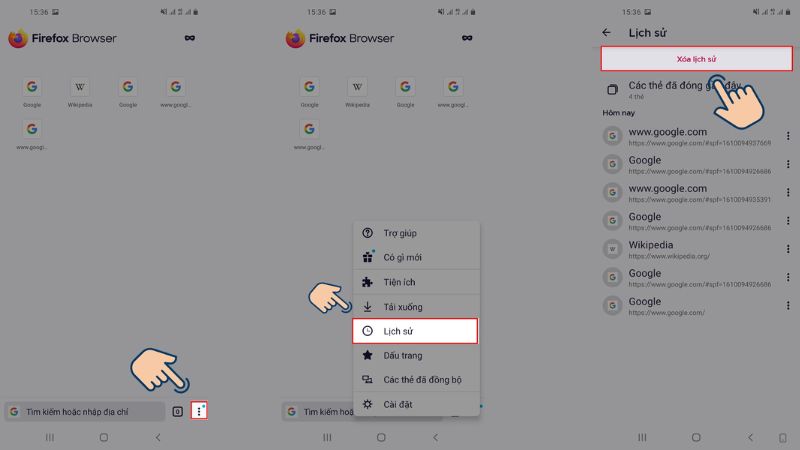
Task: Open the tab counter button
Action: point(178,412)
